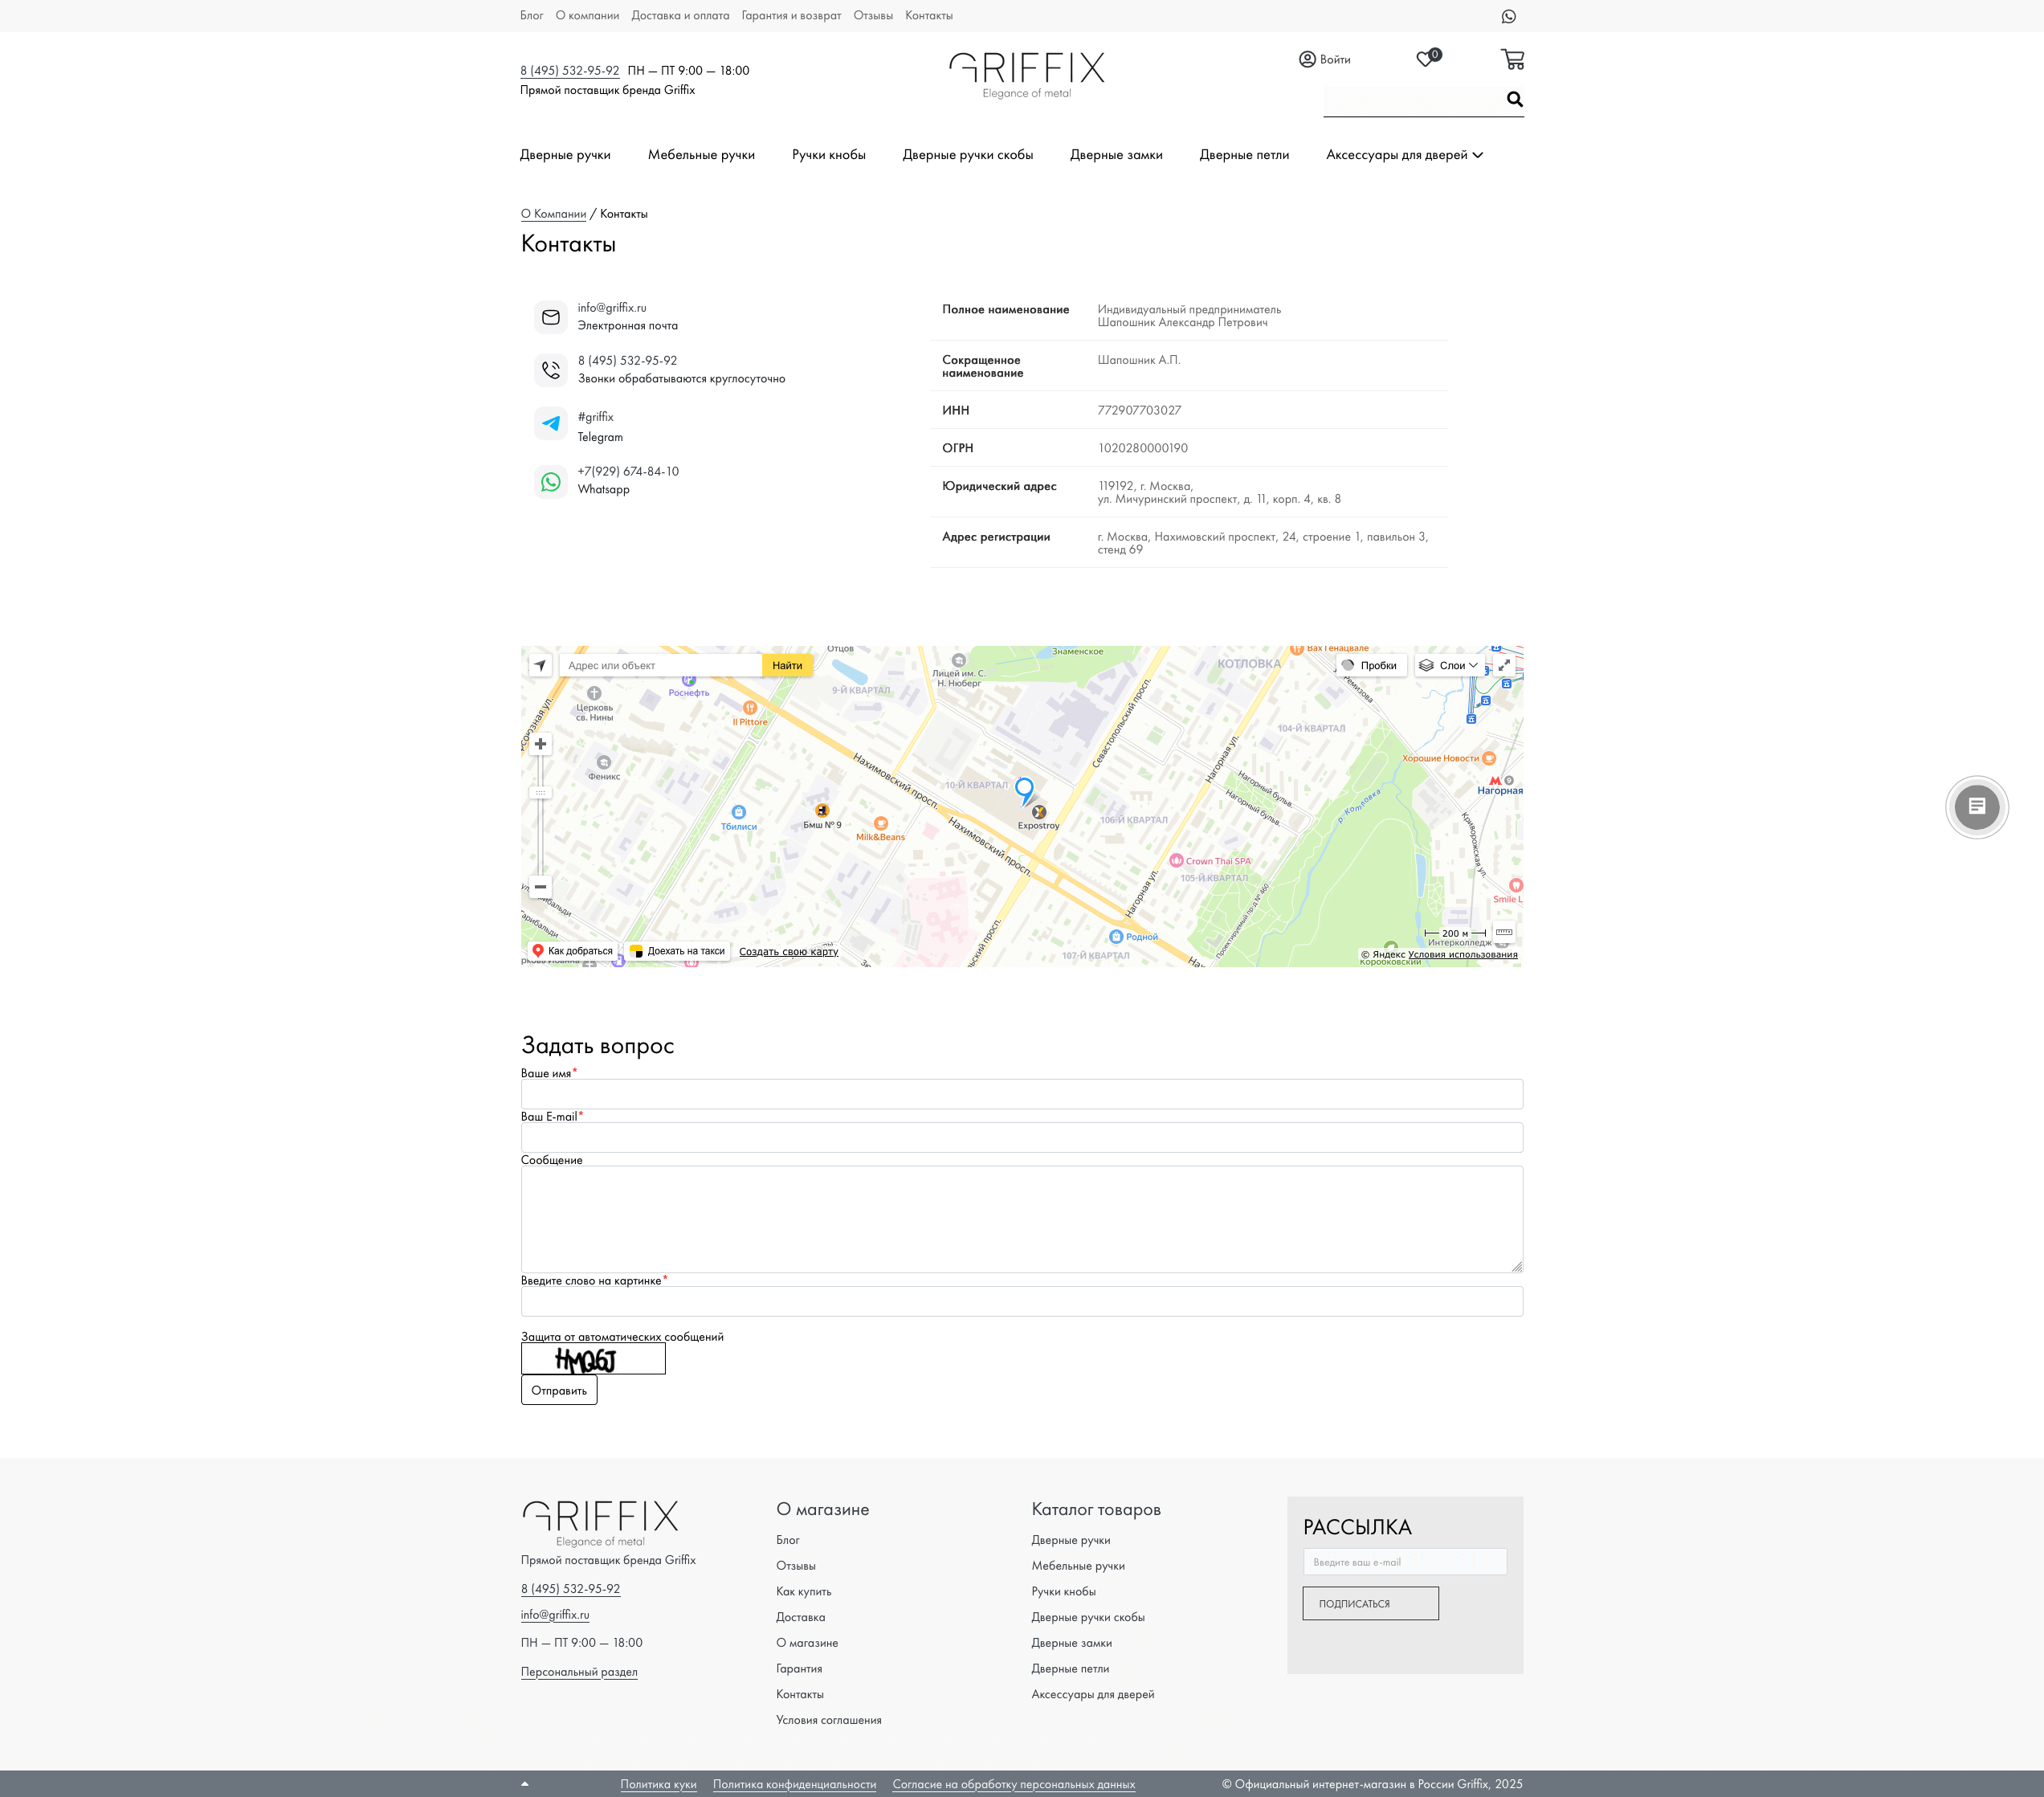
Task: Focus the Сообщение text area
Action: click(x=1022, y=1219)
